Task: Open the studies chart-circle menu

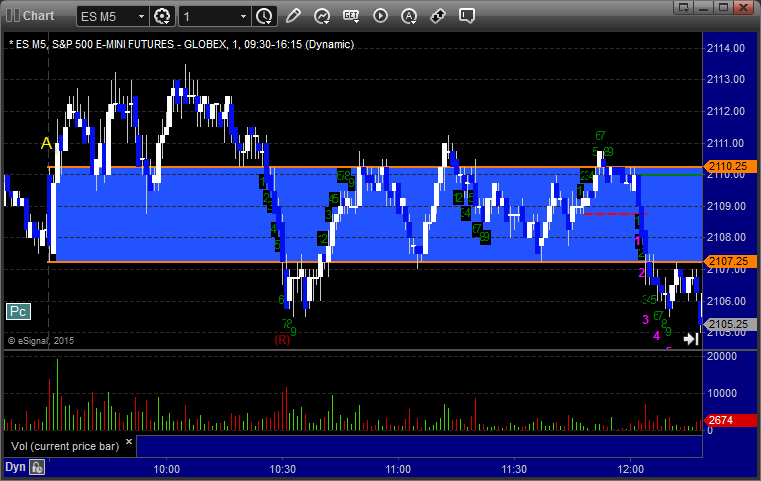Action: [322, 16]
